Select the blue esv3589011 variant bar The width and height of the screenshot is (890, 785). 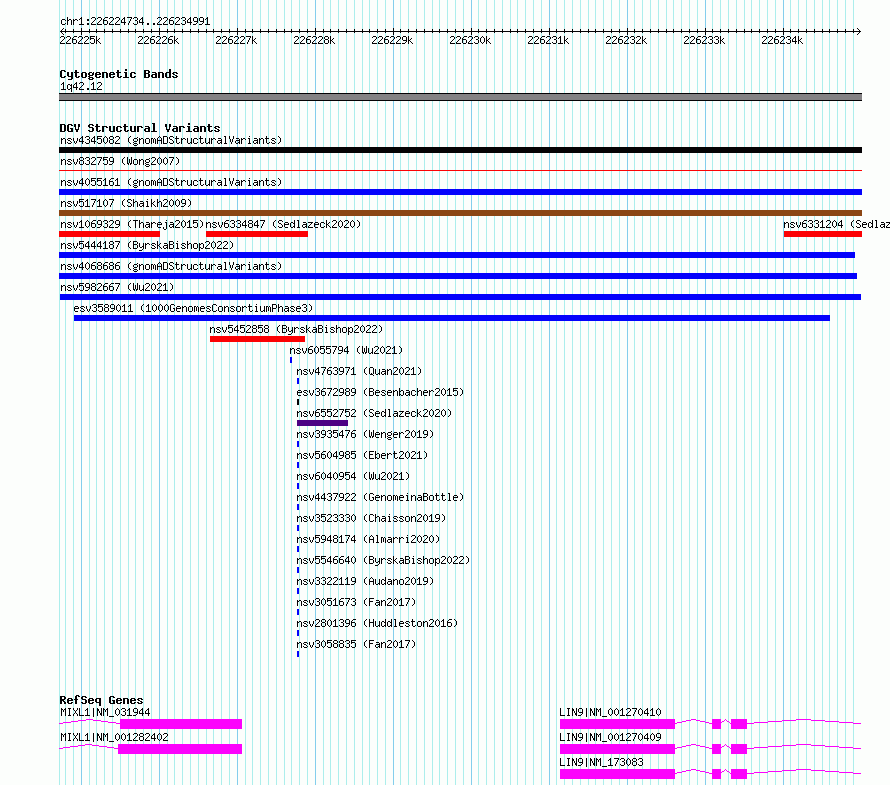[x=452, y=318]
